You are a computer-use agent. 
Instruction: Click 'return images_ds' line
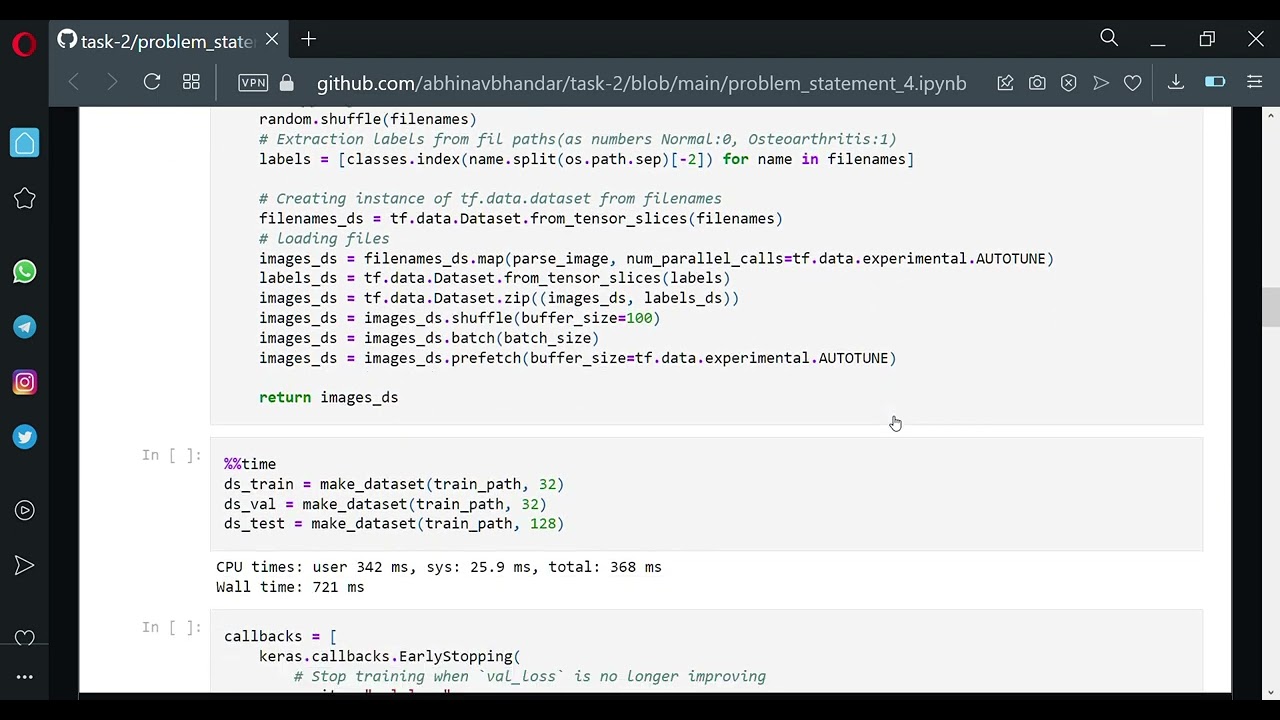click(328, 397)
